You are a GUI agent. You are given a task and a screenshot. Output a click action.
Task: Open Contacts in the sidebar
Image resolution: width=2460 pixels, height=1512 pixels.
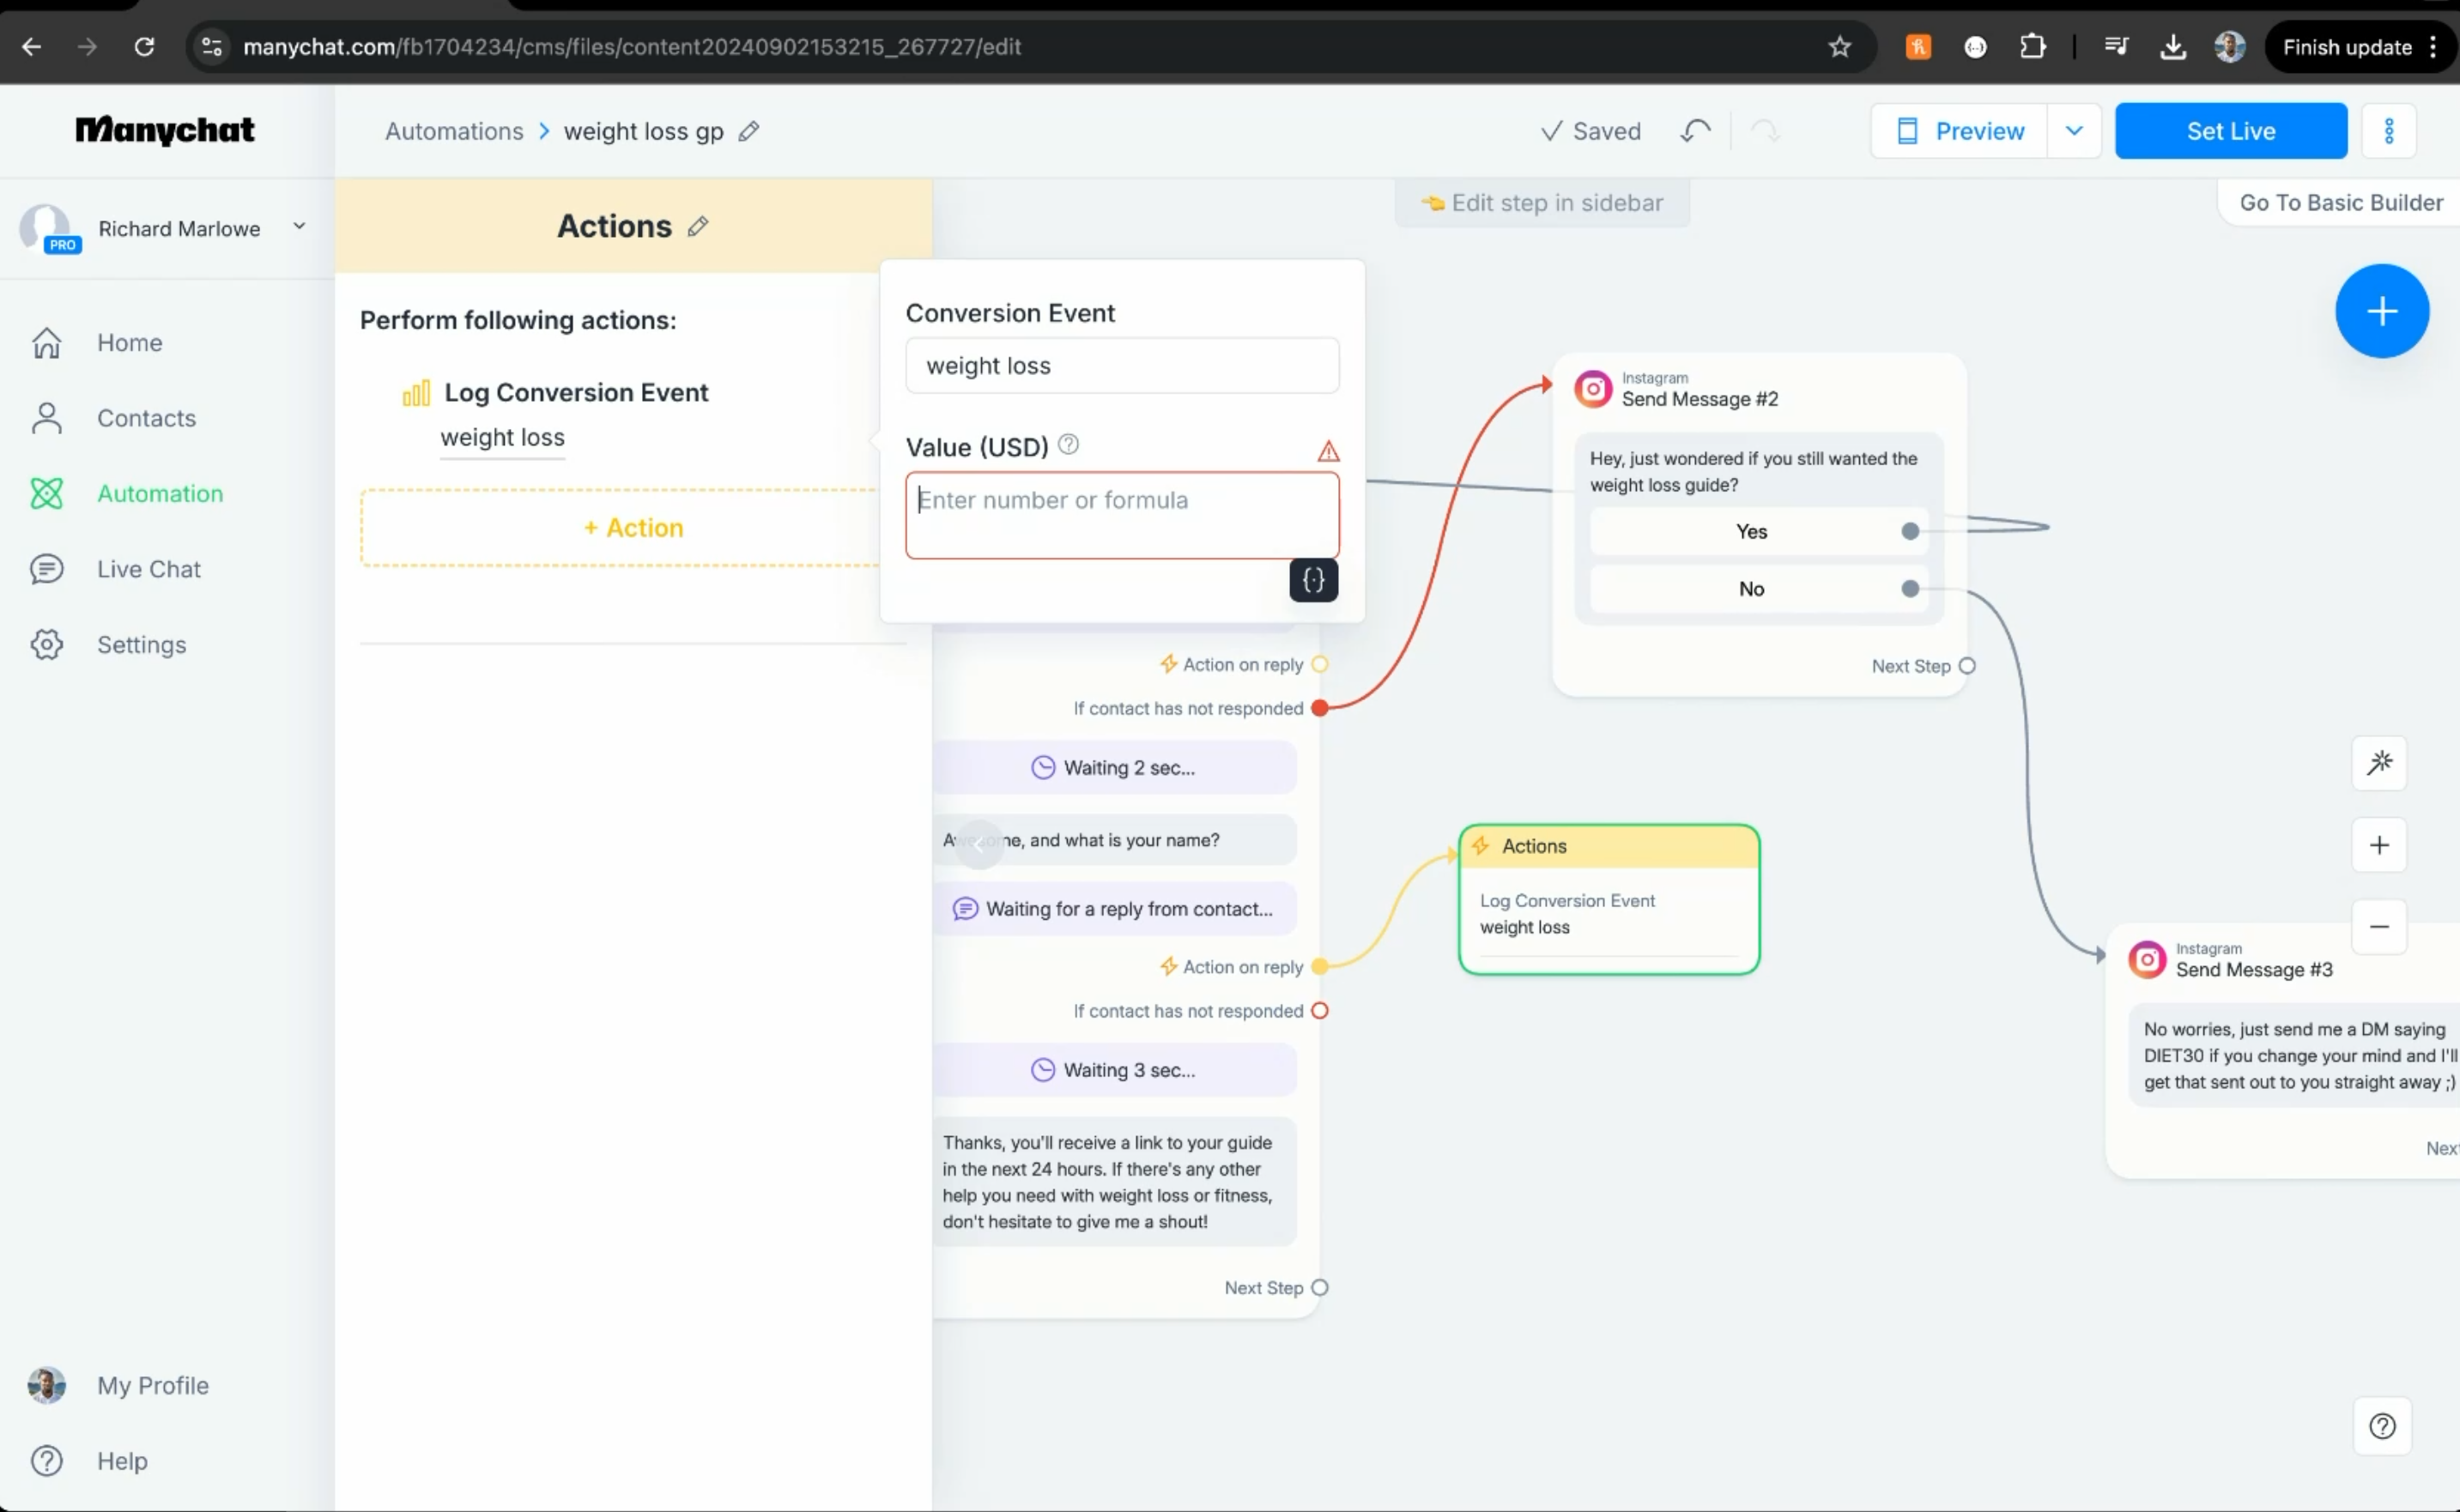click(x=146, y=418)
